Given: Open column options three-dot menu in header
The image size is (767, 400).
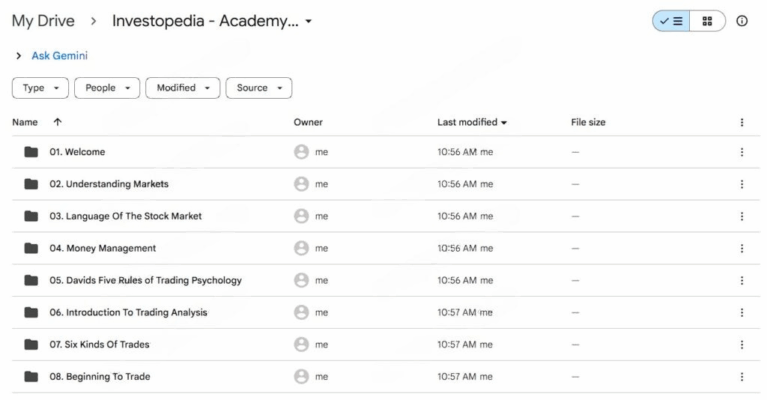Looking at the screenshot, I should 742,122.
